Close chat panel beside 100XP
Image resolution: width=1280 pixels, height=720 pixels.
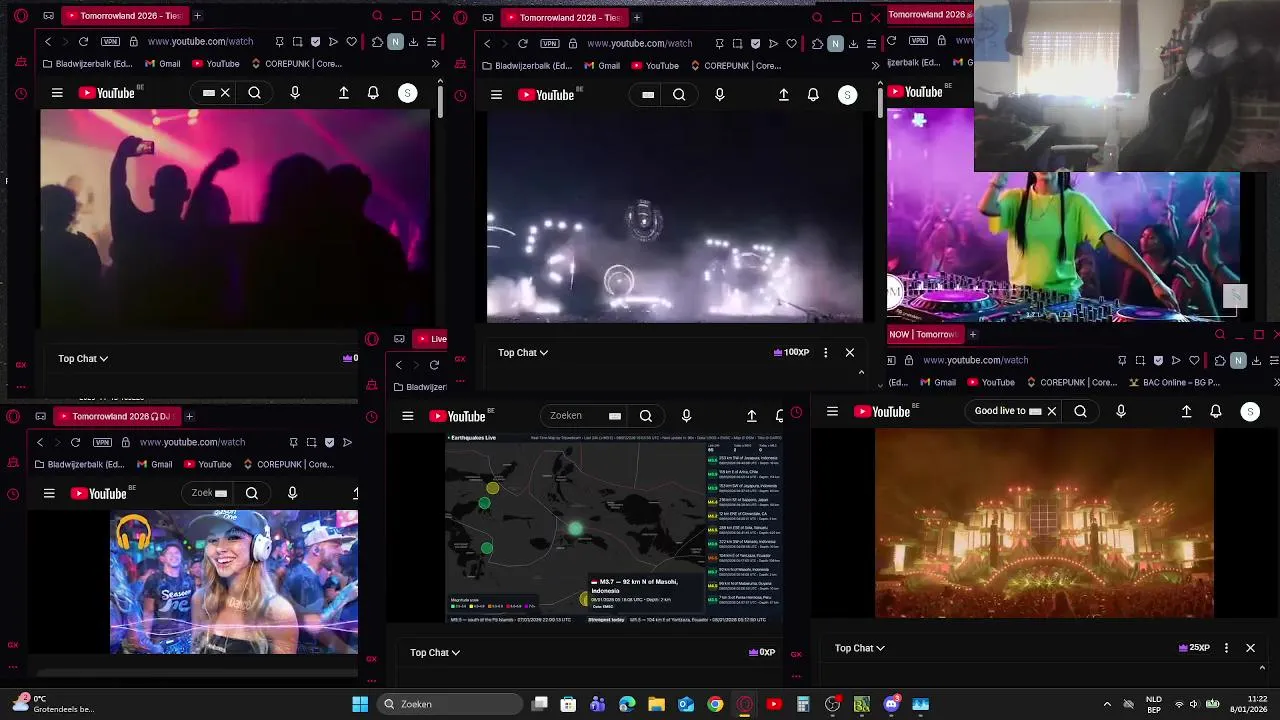850,352
